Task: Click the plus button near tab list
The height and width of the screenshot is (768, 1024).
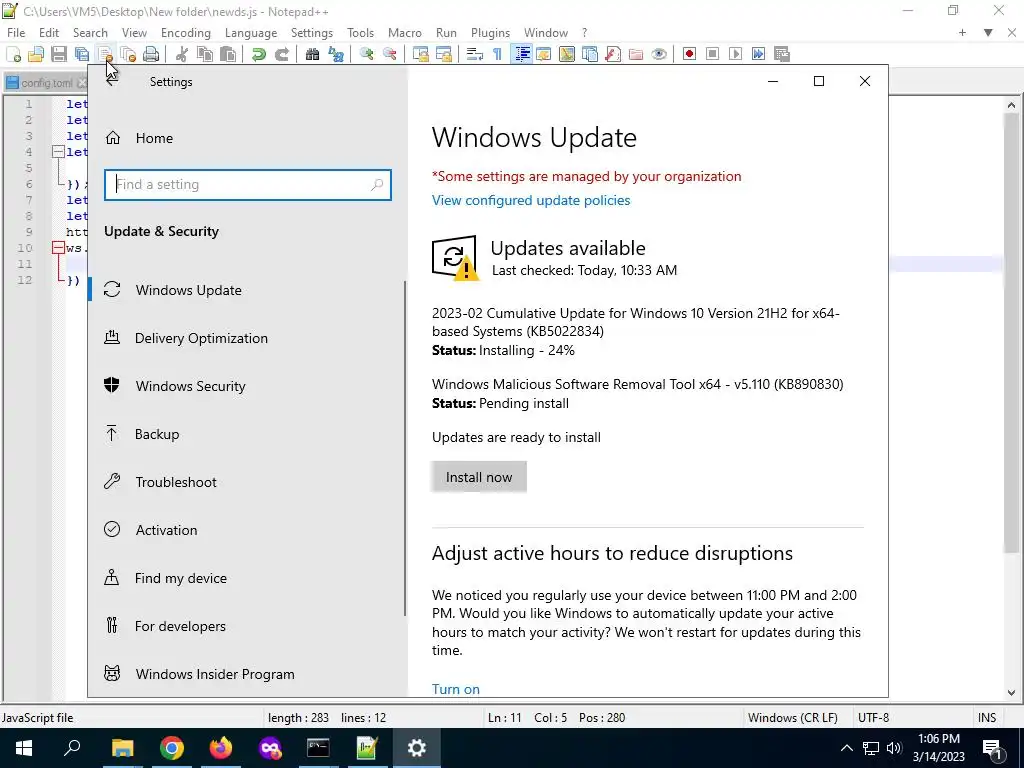Action: 962,33
